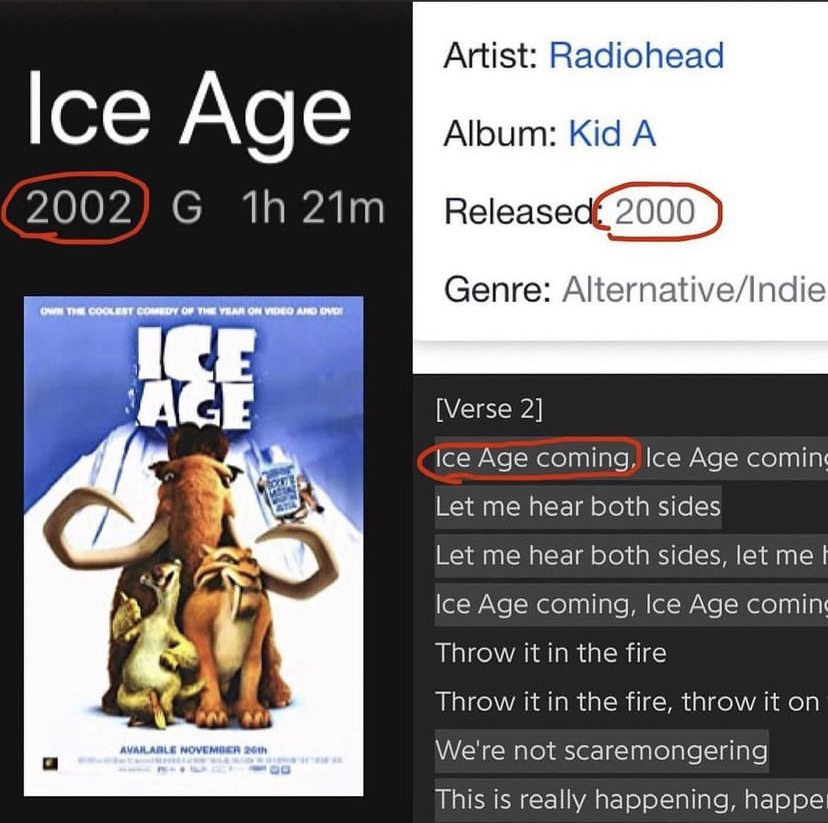The height and width of the screenshot is (823, 828).
Task: Click the 1h 21m runtime text
Action: click(x=312, y=207)
